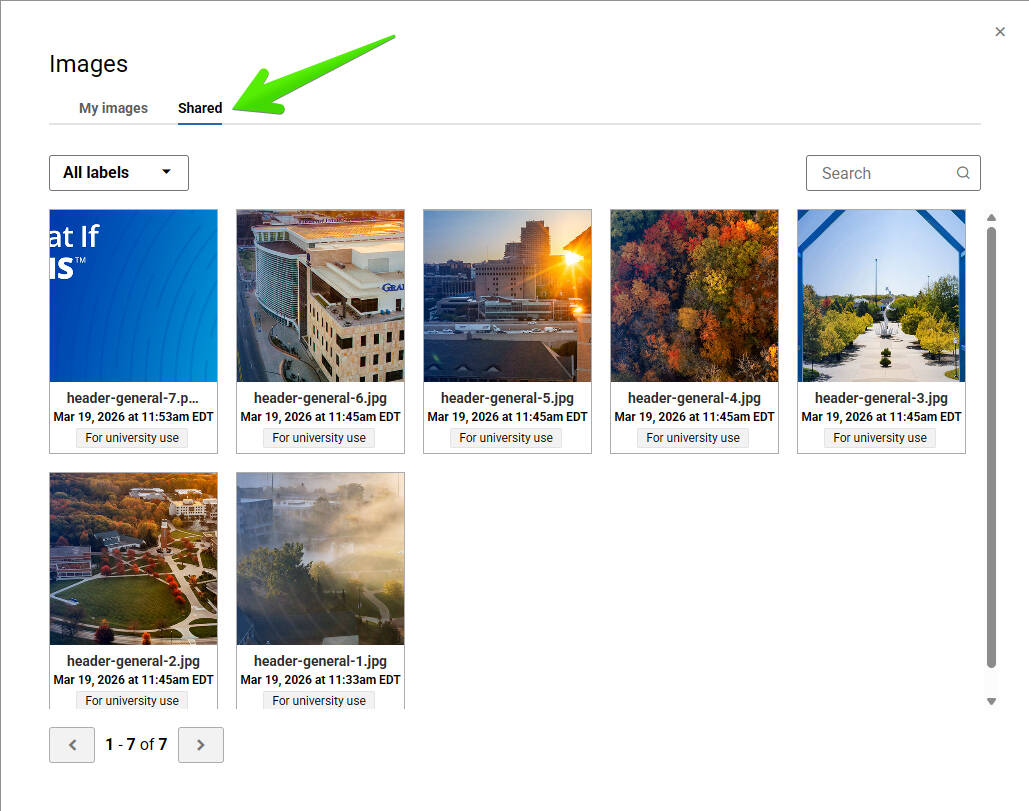Click the 1 - 7 of 7 page indicator

pos(135,744)
